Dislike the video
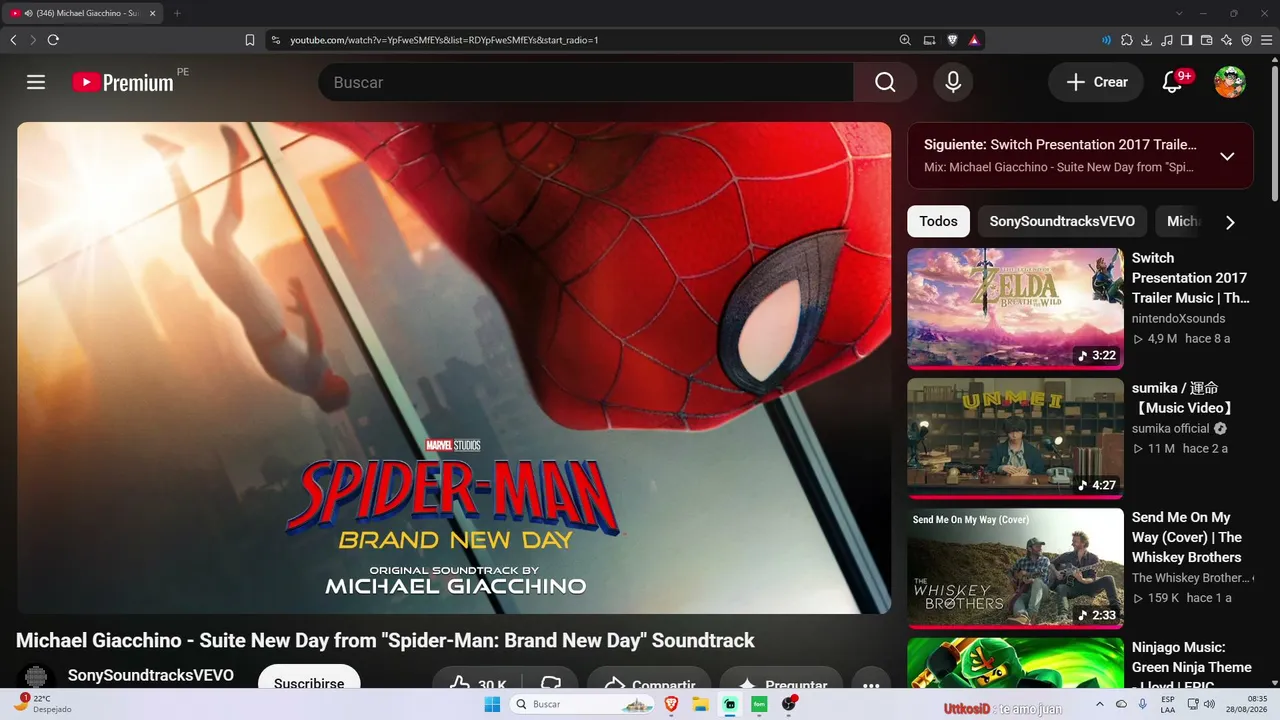Image resolution: width=1280 pixels, height=720 pixels. (x=551, y=678)
